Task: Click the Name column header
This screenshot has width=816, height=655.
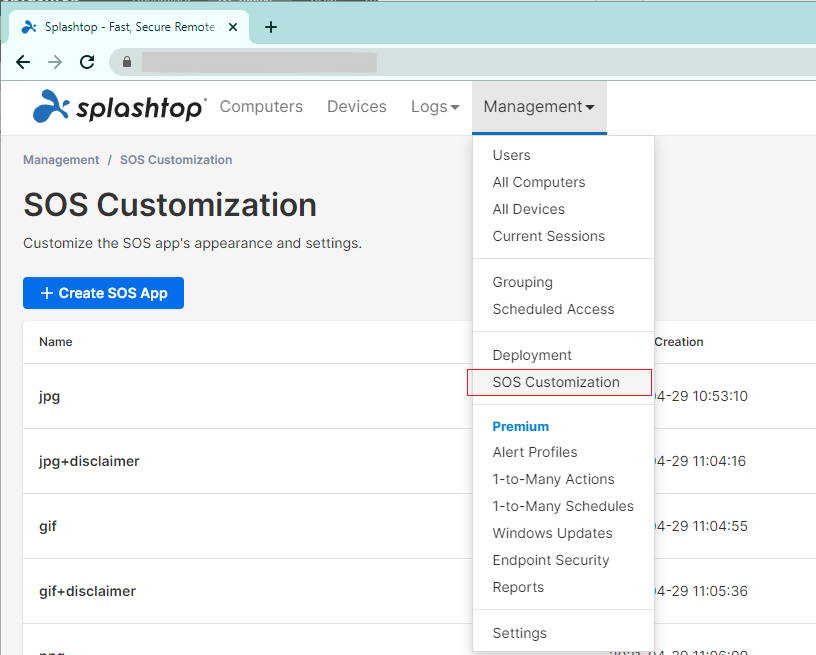Action: pyautogui.click(x=56, y=342)
